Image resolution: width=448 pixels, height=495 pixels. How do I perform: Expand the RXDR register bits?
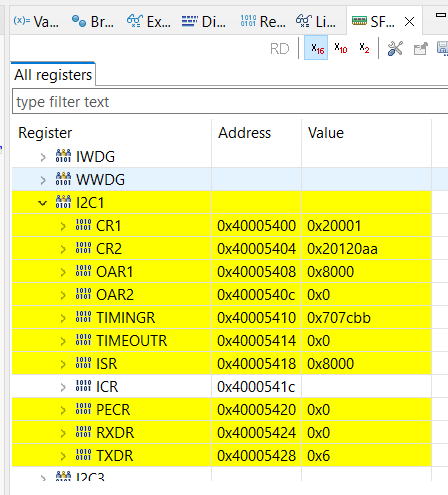63,433
